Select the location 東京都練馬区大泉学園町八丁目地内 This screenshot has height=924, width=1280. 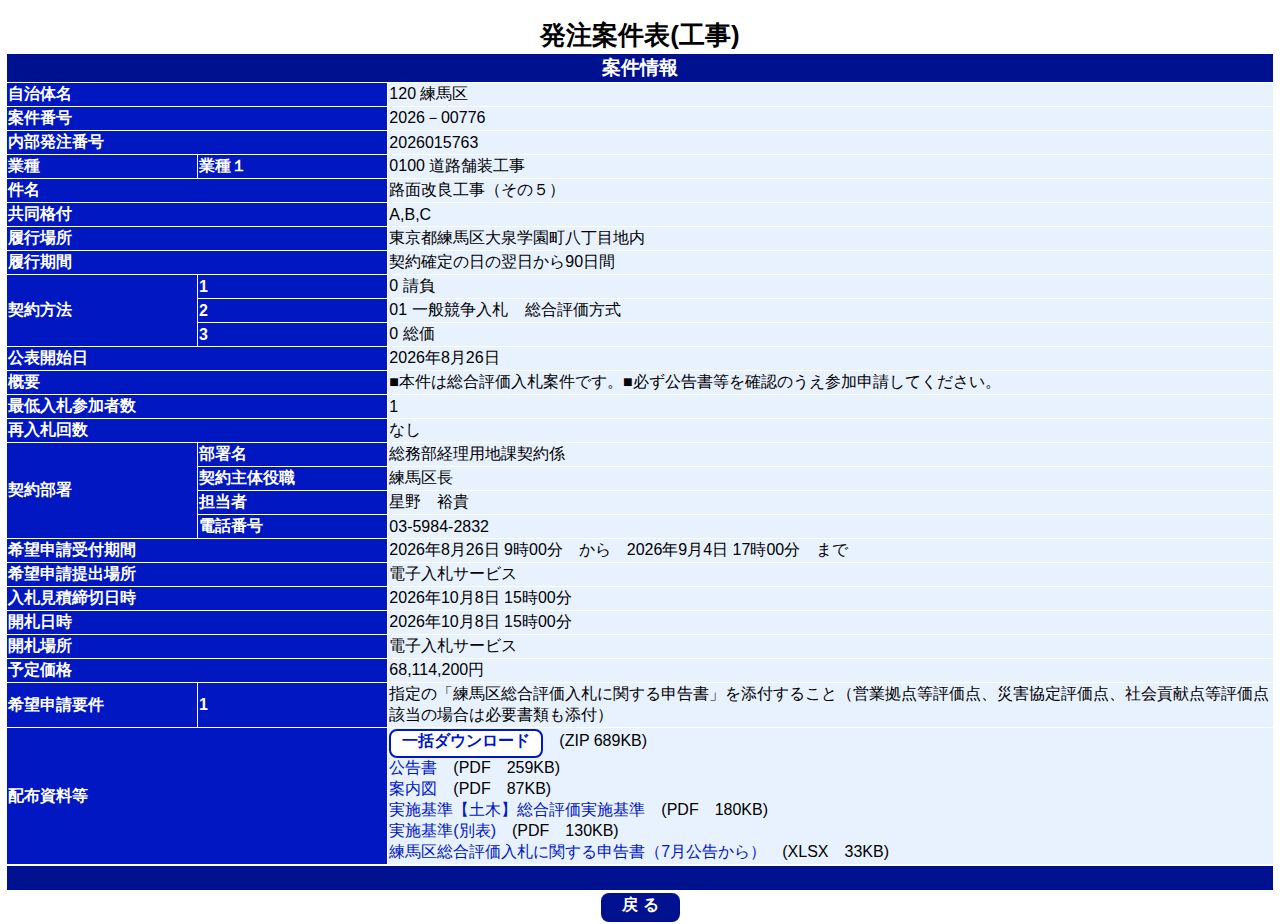[516, 238]
